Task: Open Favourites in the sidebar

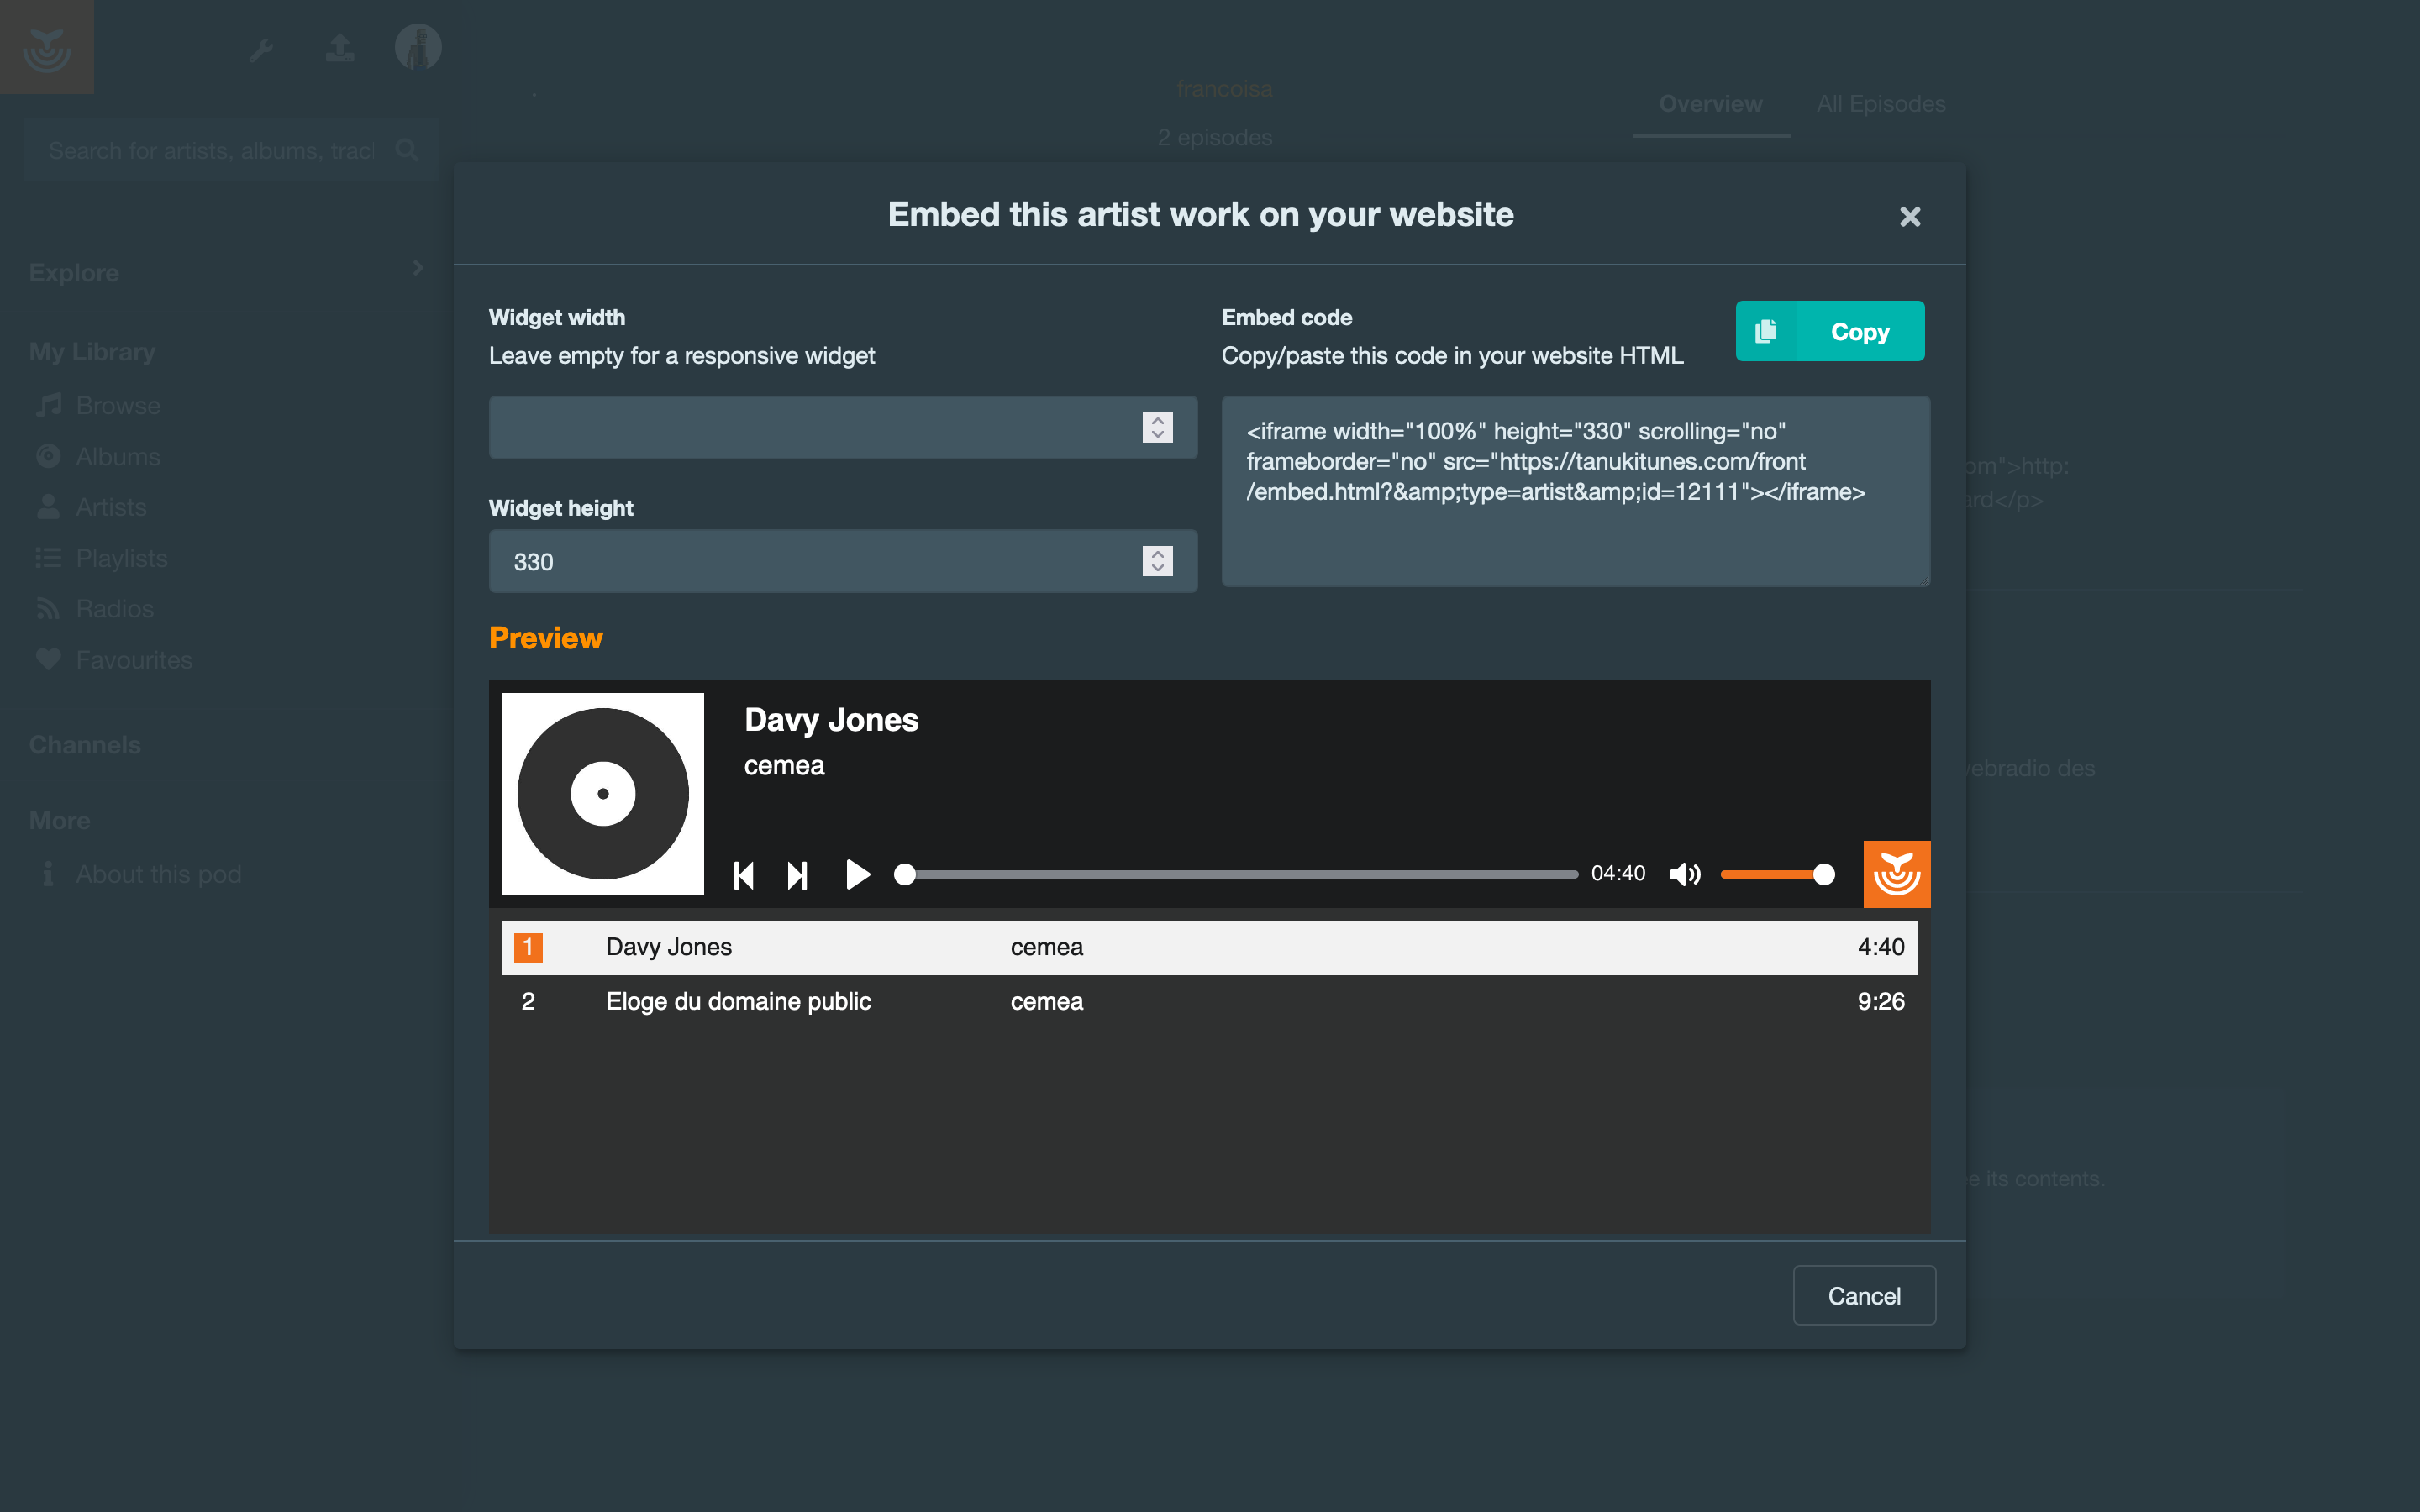Action: [134, 660]
